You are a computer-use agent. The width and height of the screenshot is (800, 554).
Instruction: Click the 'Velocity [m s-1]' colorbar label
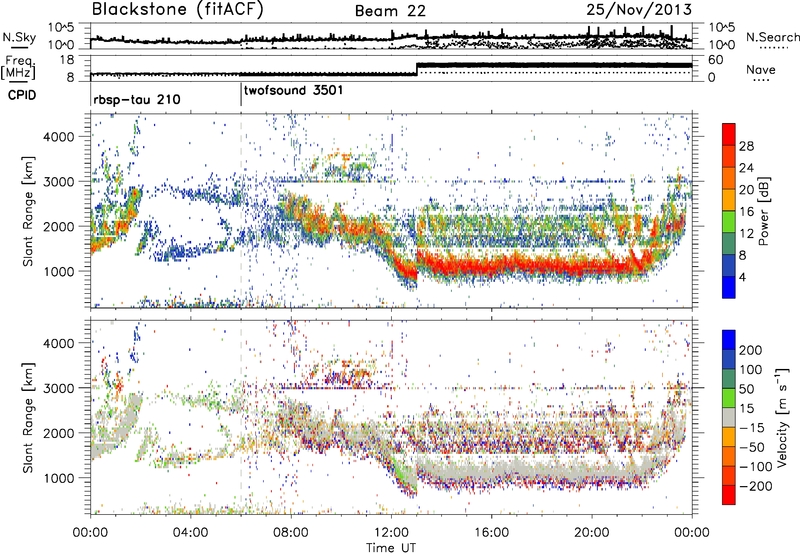(x=781, y=417)
